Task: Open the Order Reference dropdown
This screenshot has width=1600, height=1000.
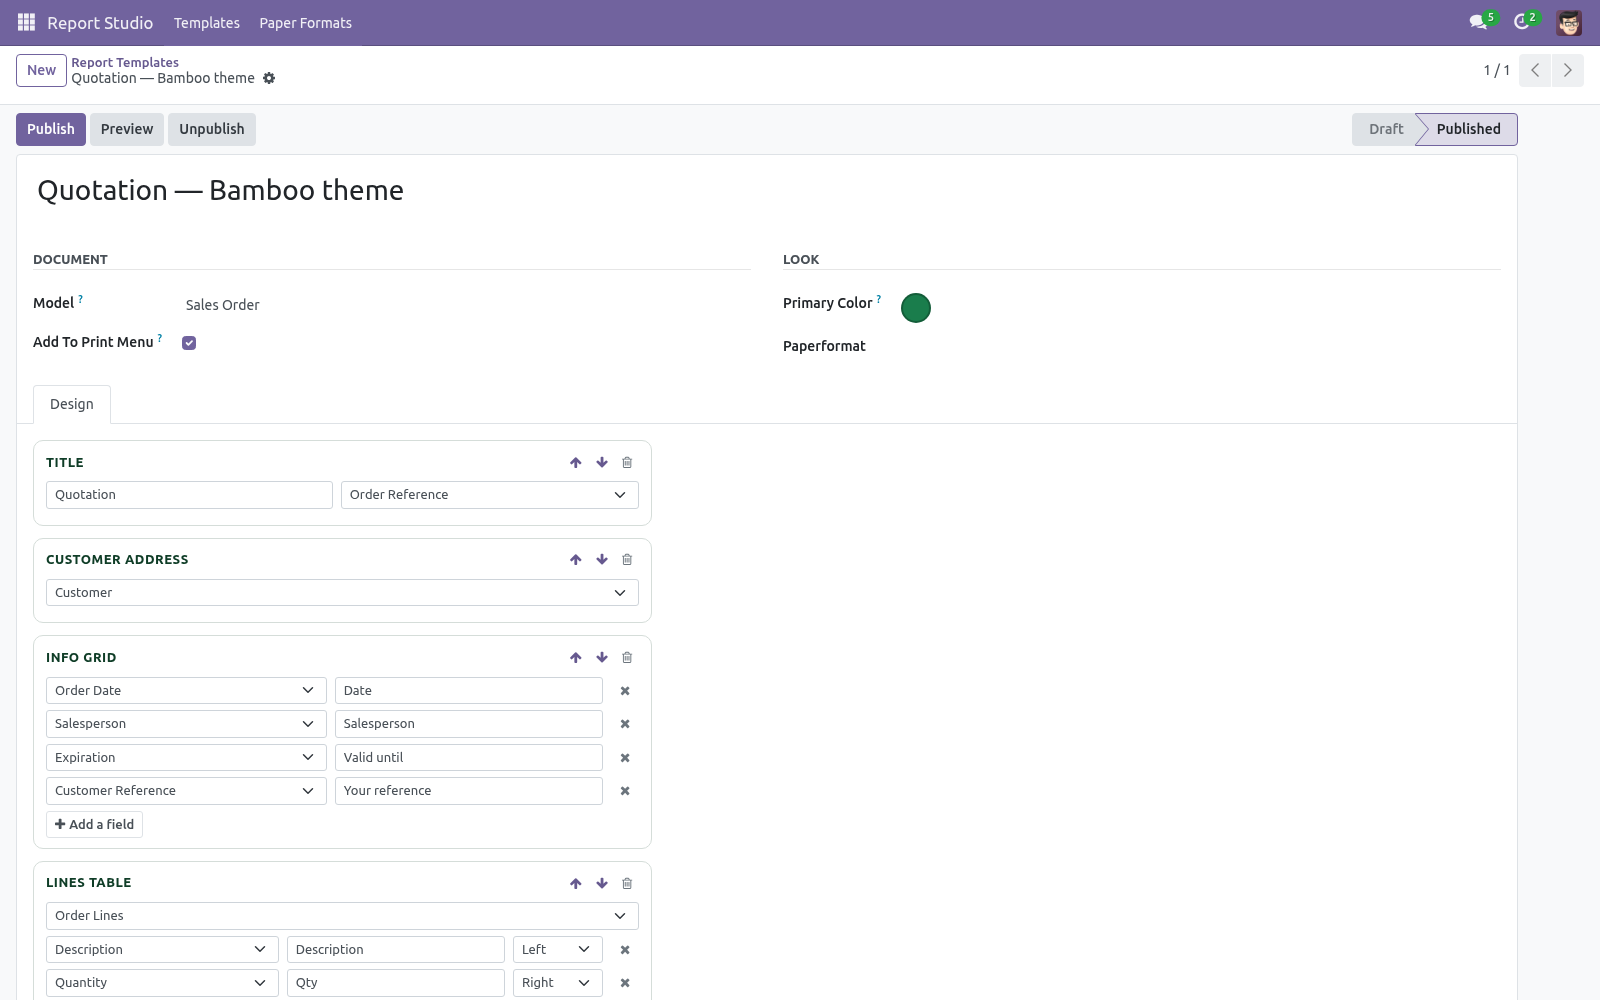Action: pyautogui.click(x=490, y=495)
